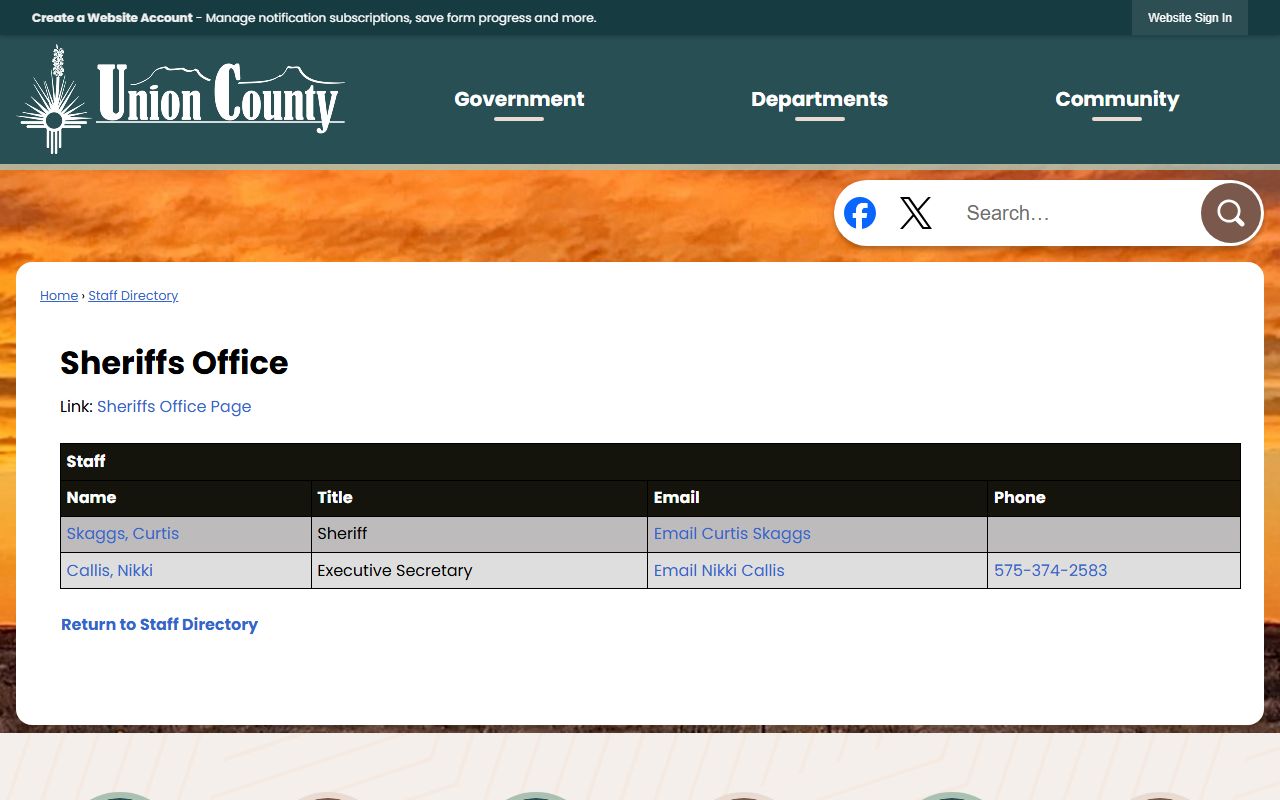Click the Sheriffs Office page heading
The width and height of the screenshot is (1280, 800).
tap(174, 362)
